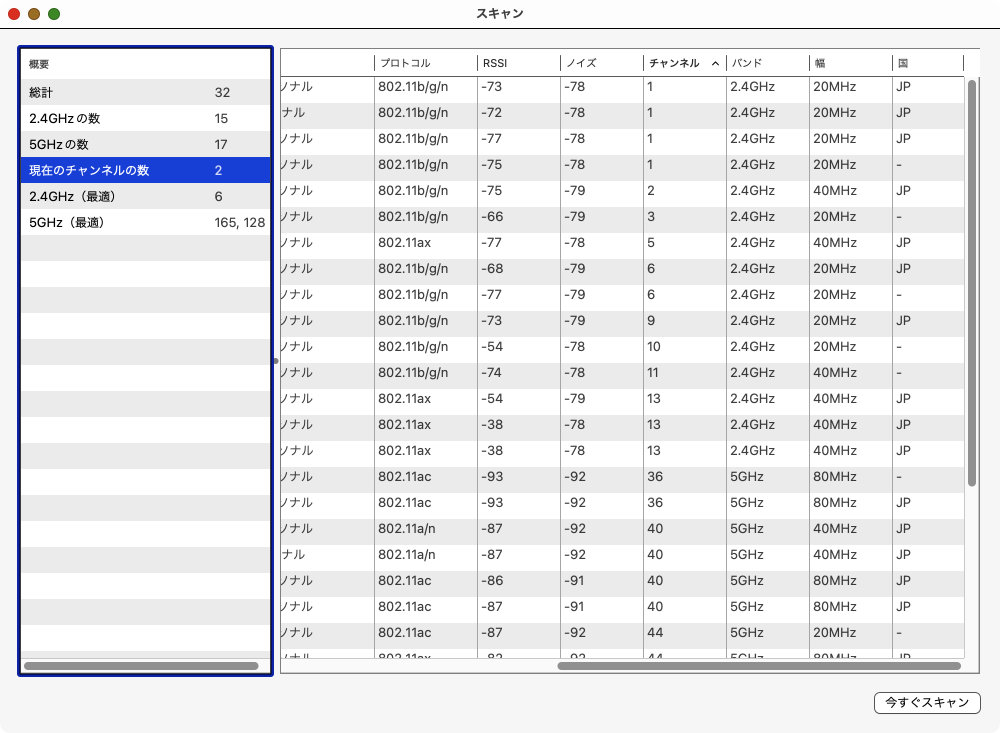1000x733 pixels.
Task: Select the RSSI value -68 cell
Action: (x=518, y=269)
